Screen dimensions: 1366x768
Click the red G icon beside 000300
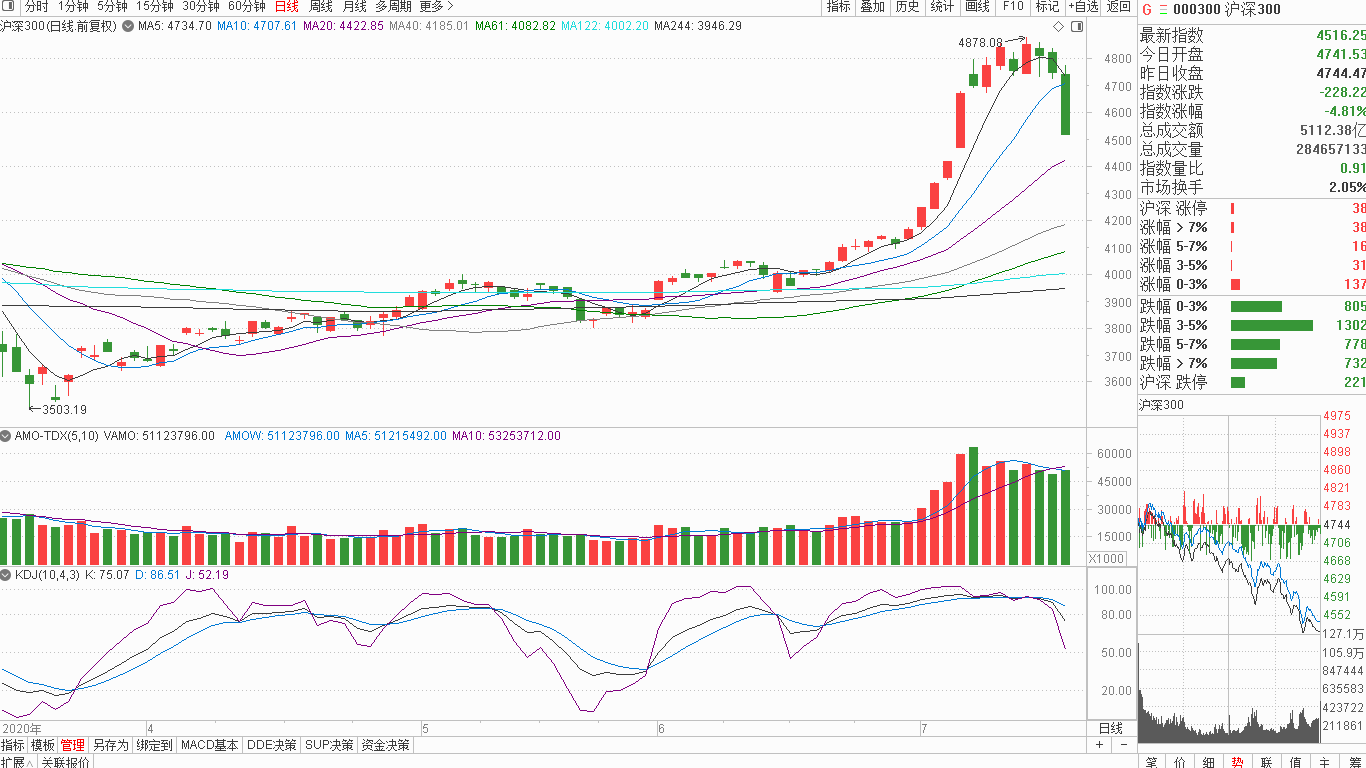[x=1147, y=8]
